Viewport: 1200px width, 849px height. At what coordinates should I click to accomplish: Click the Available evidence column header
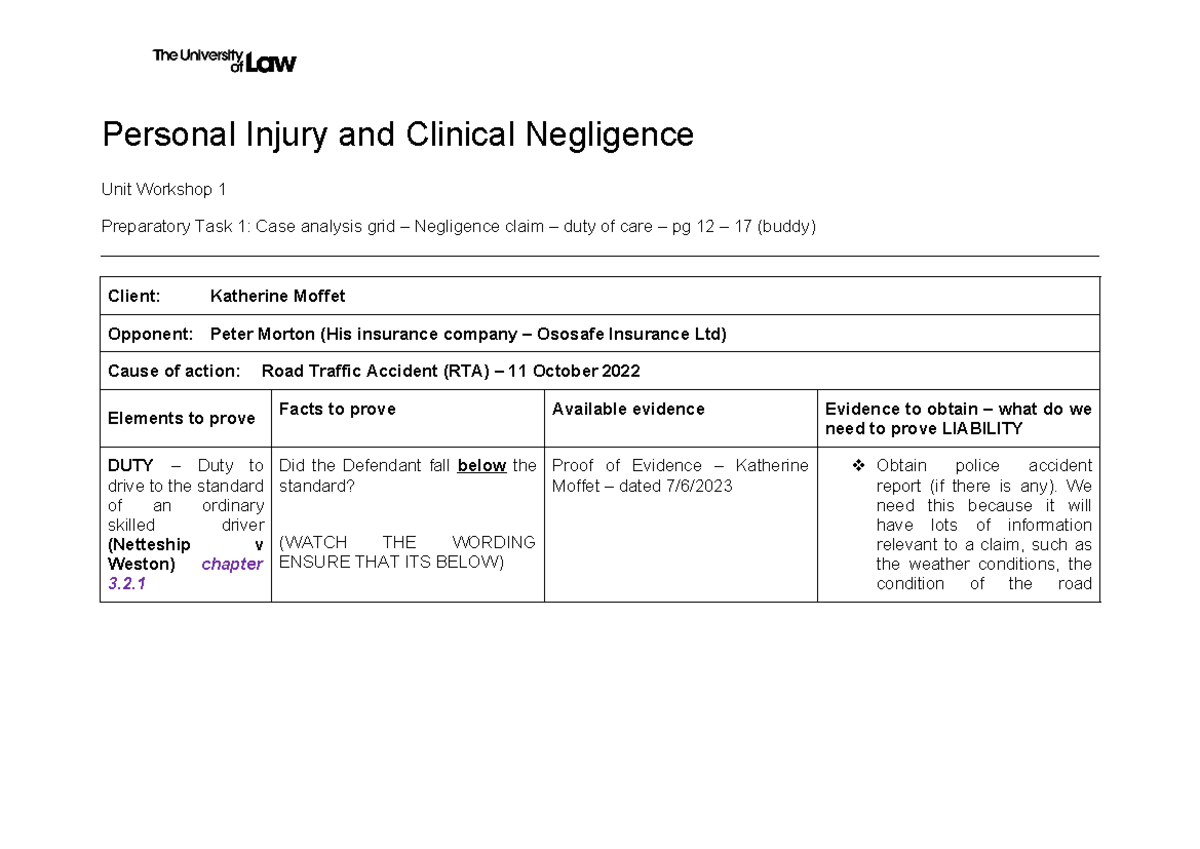coord(681,418)
